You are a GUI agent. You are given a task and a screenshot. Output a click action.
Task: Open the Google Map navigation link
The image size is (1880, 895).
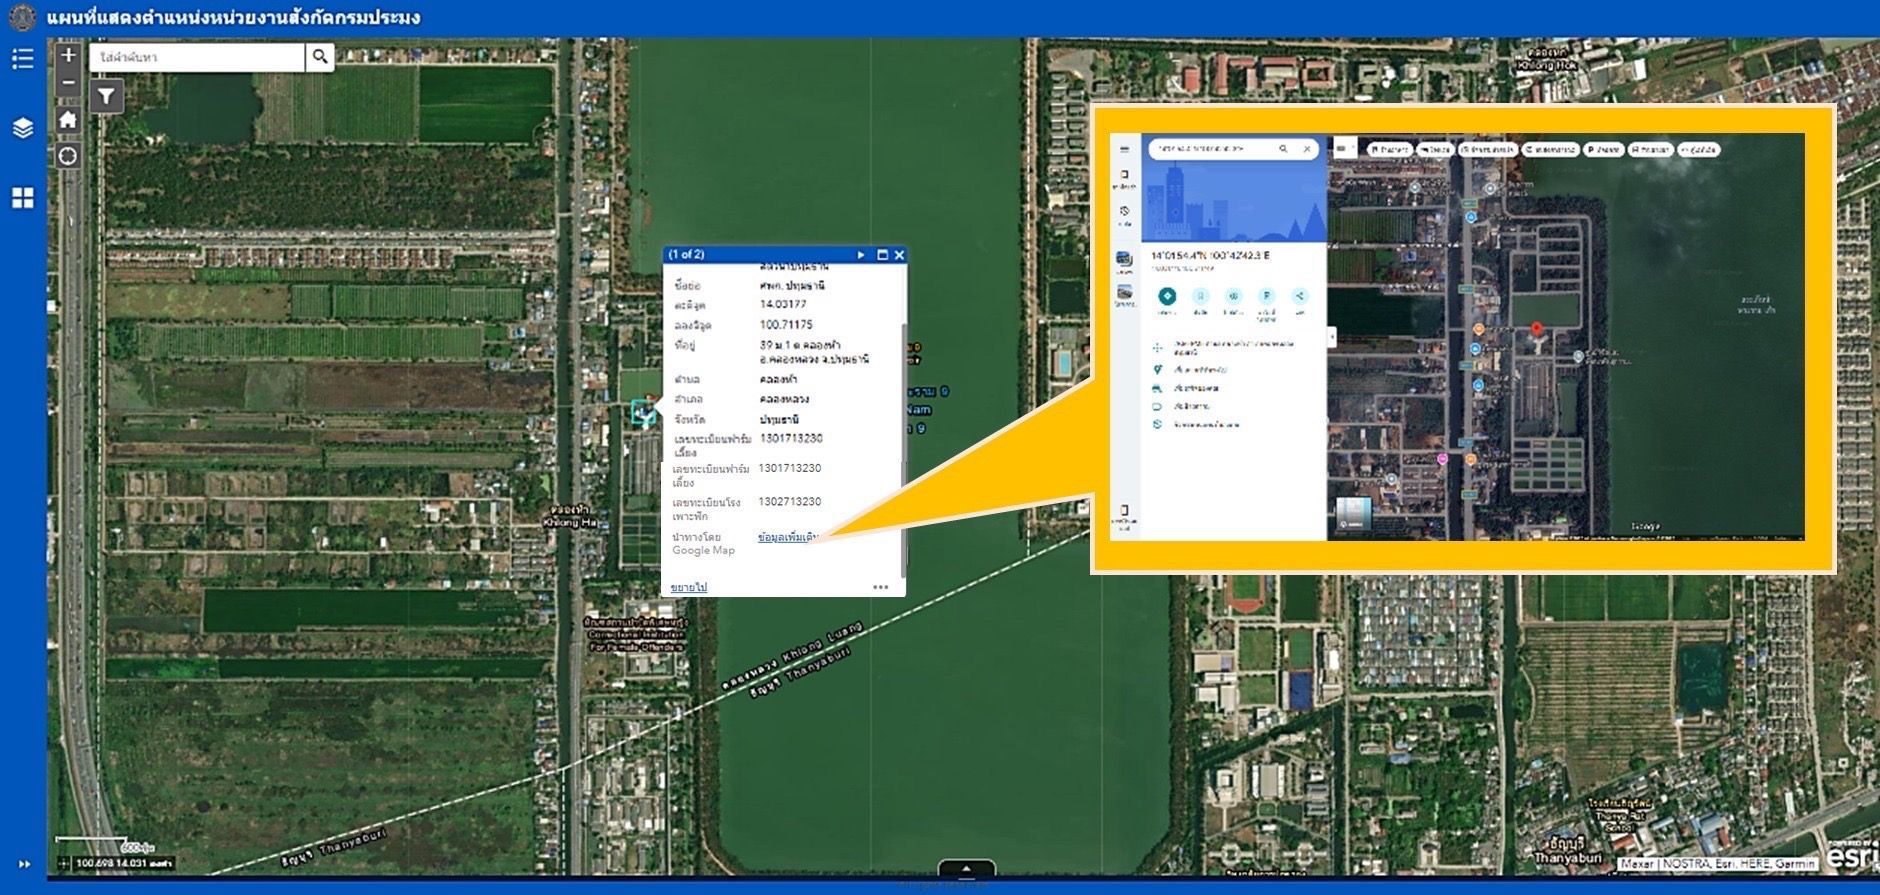[788, 537]
